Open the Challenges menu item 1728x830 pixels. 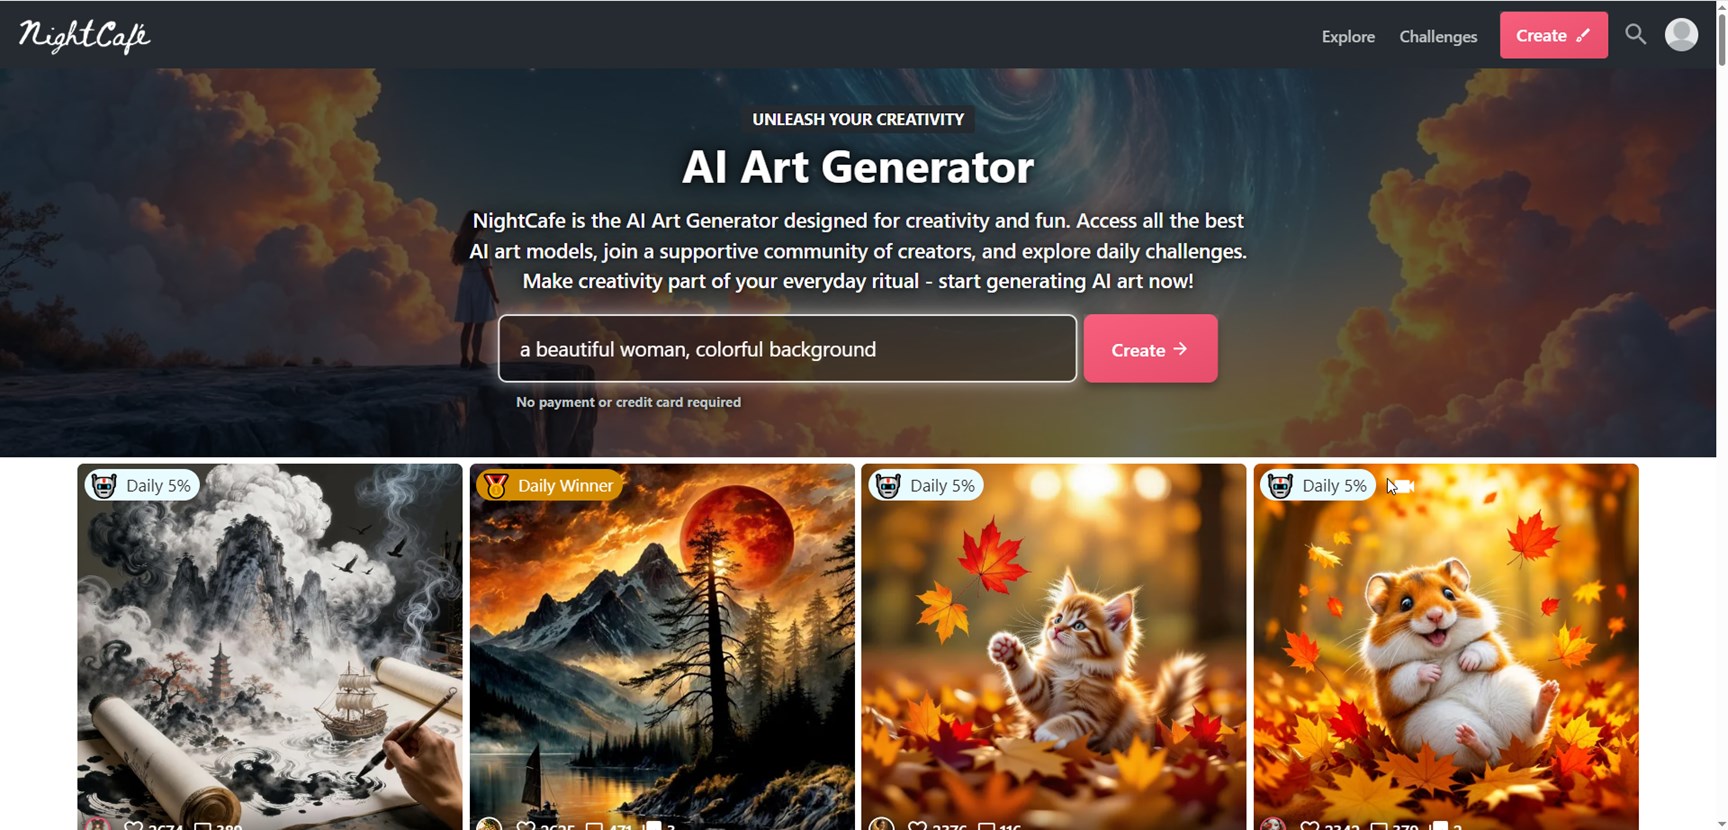pos(1438,36)
